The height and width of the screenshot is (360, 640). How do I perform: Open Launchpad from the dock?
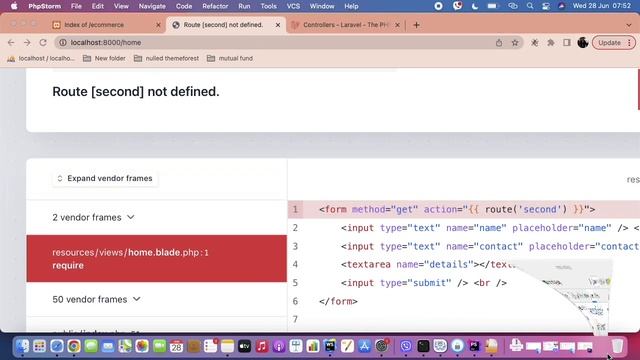tap(40, 346)
